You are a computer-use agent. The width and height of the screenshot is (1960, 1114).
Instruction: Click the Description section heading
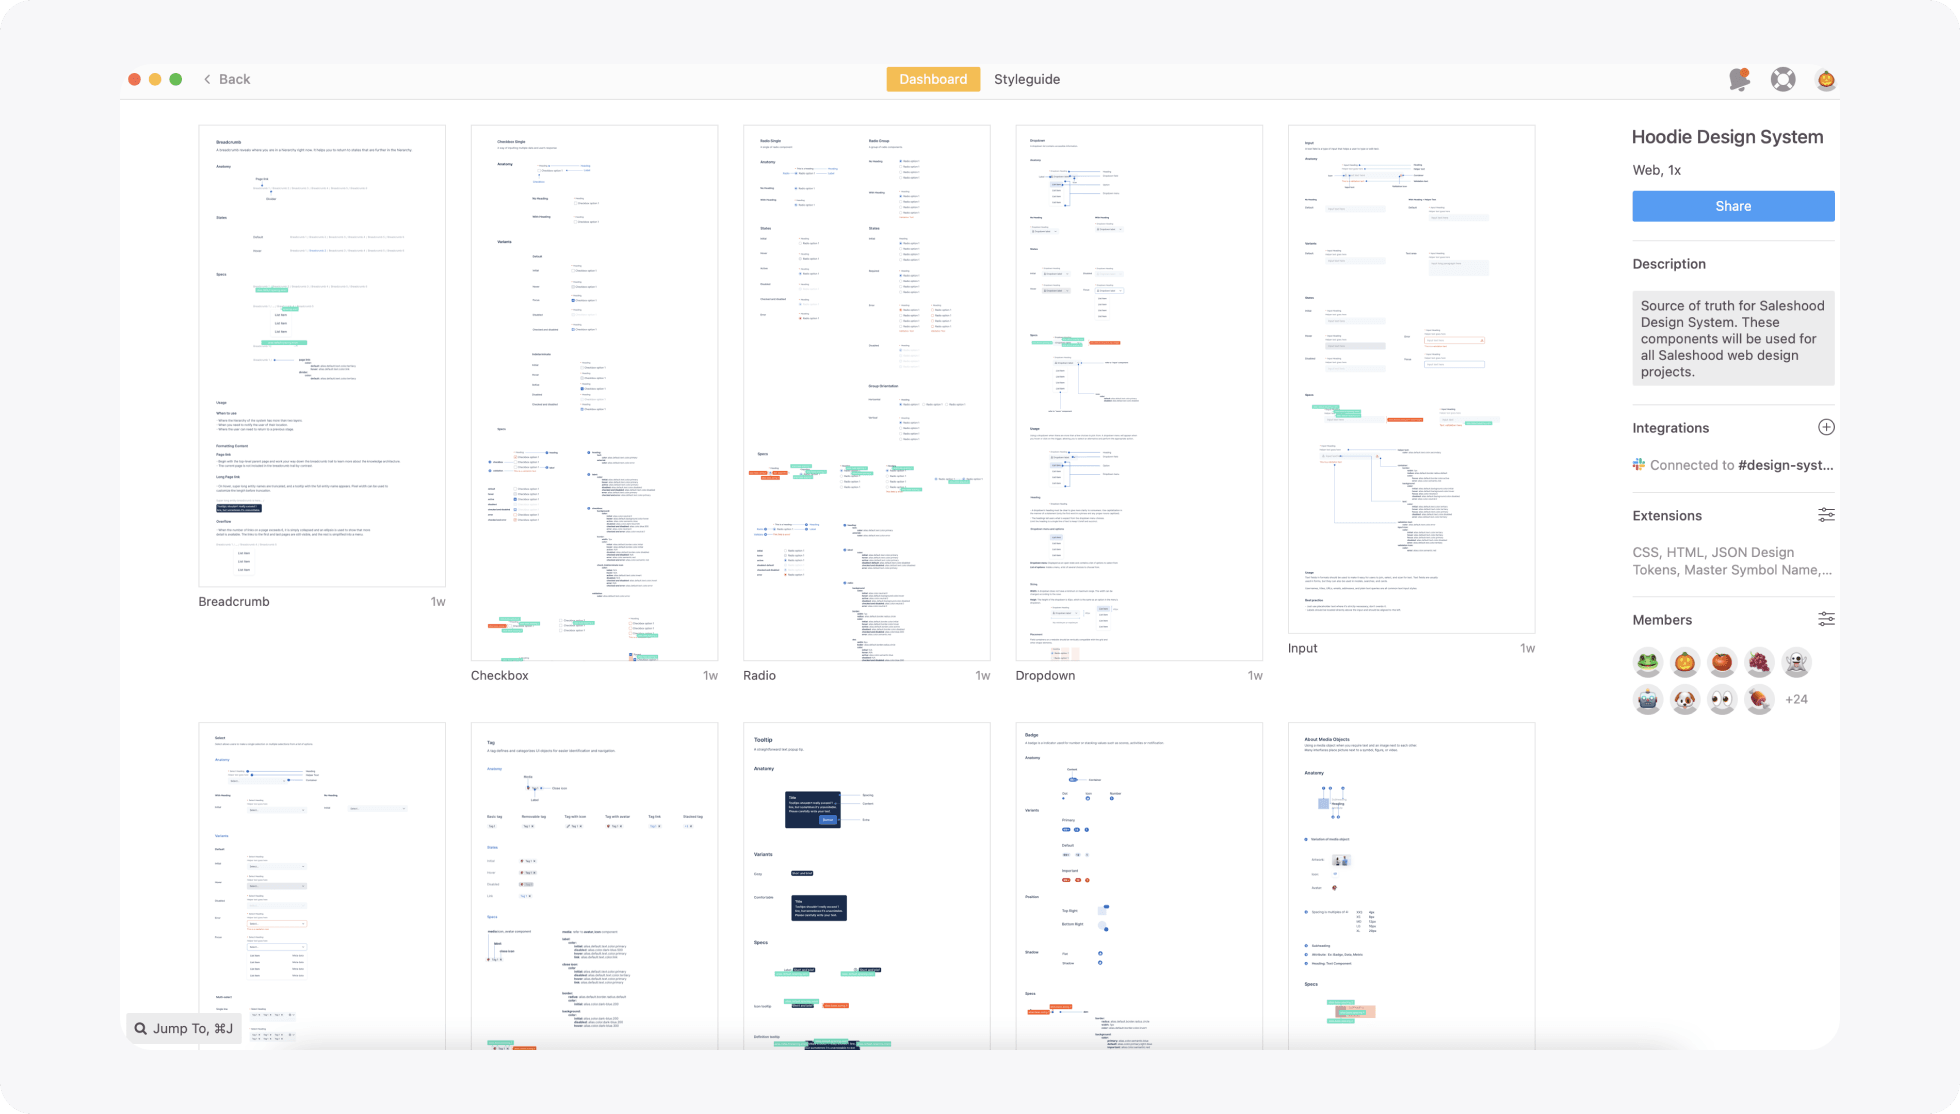[1669, 264]
